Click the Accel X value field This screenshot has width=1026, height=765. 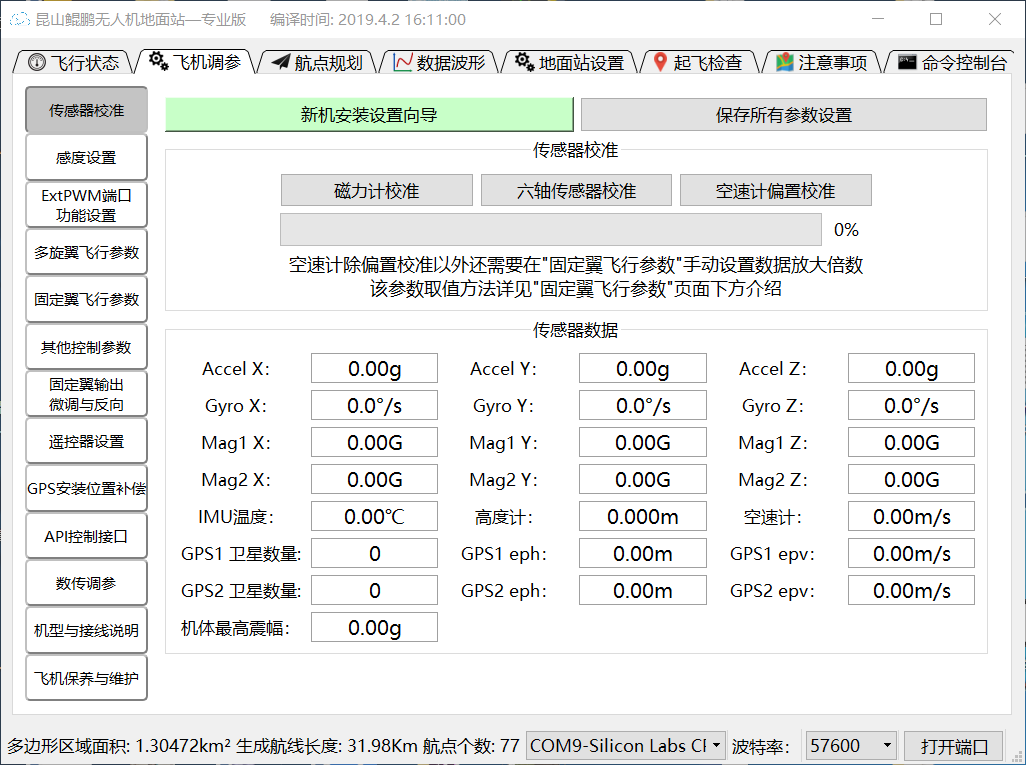coord(374,369)
